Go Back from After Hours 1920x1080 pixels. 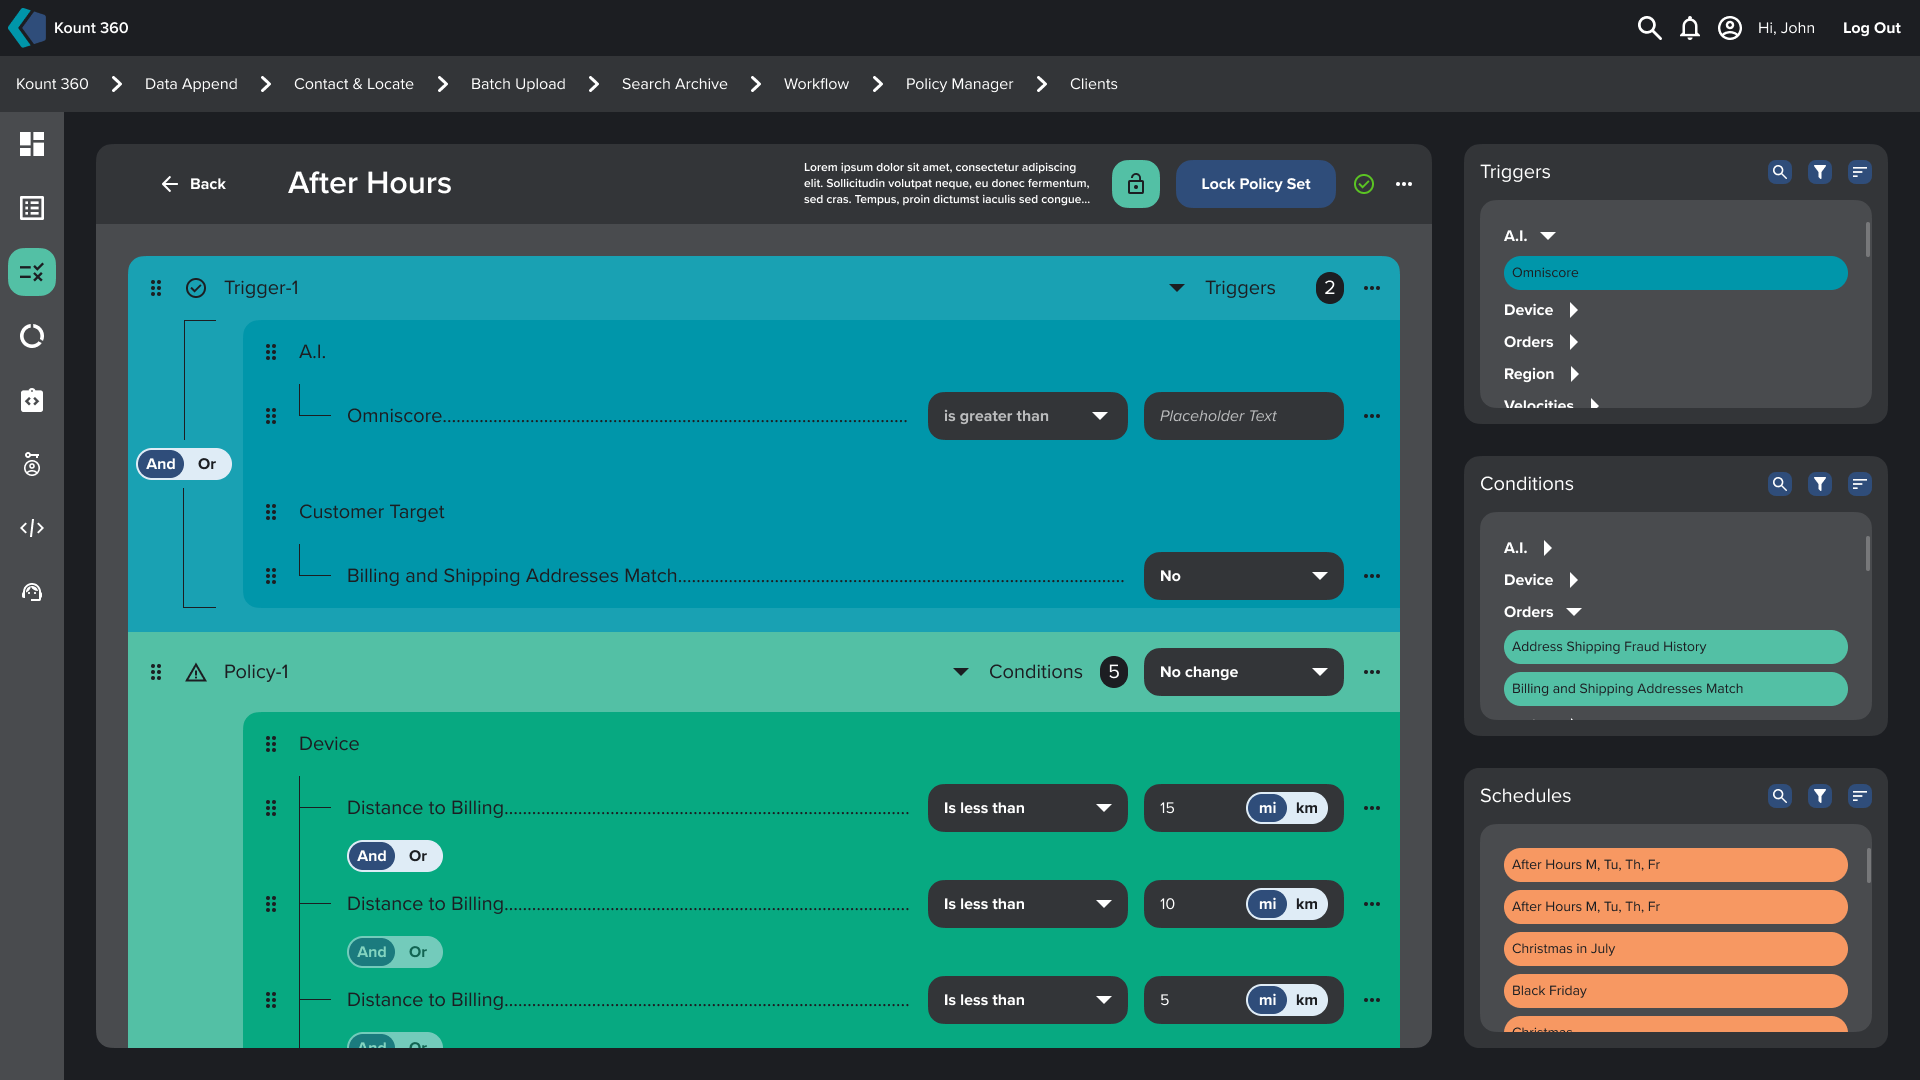[x=194, y=184]
